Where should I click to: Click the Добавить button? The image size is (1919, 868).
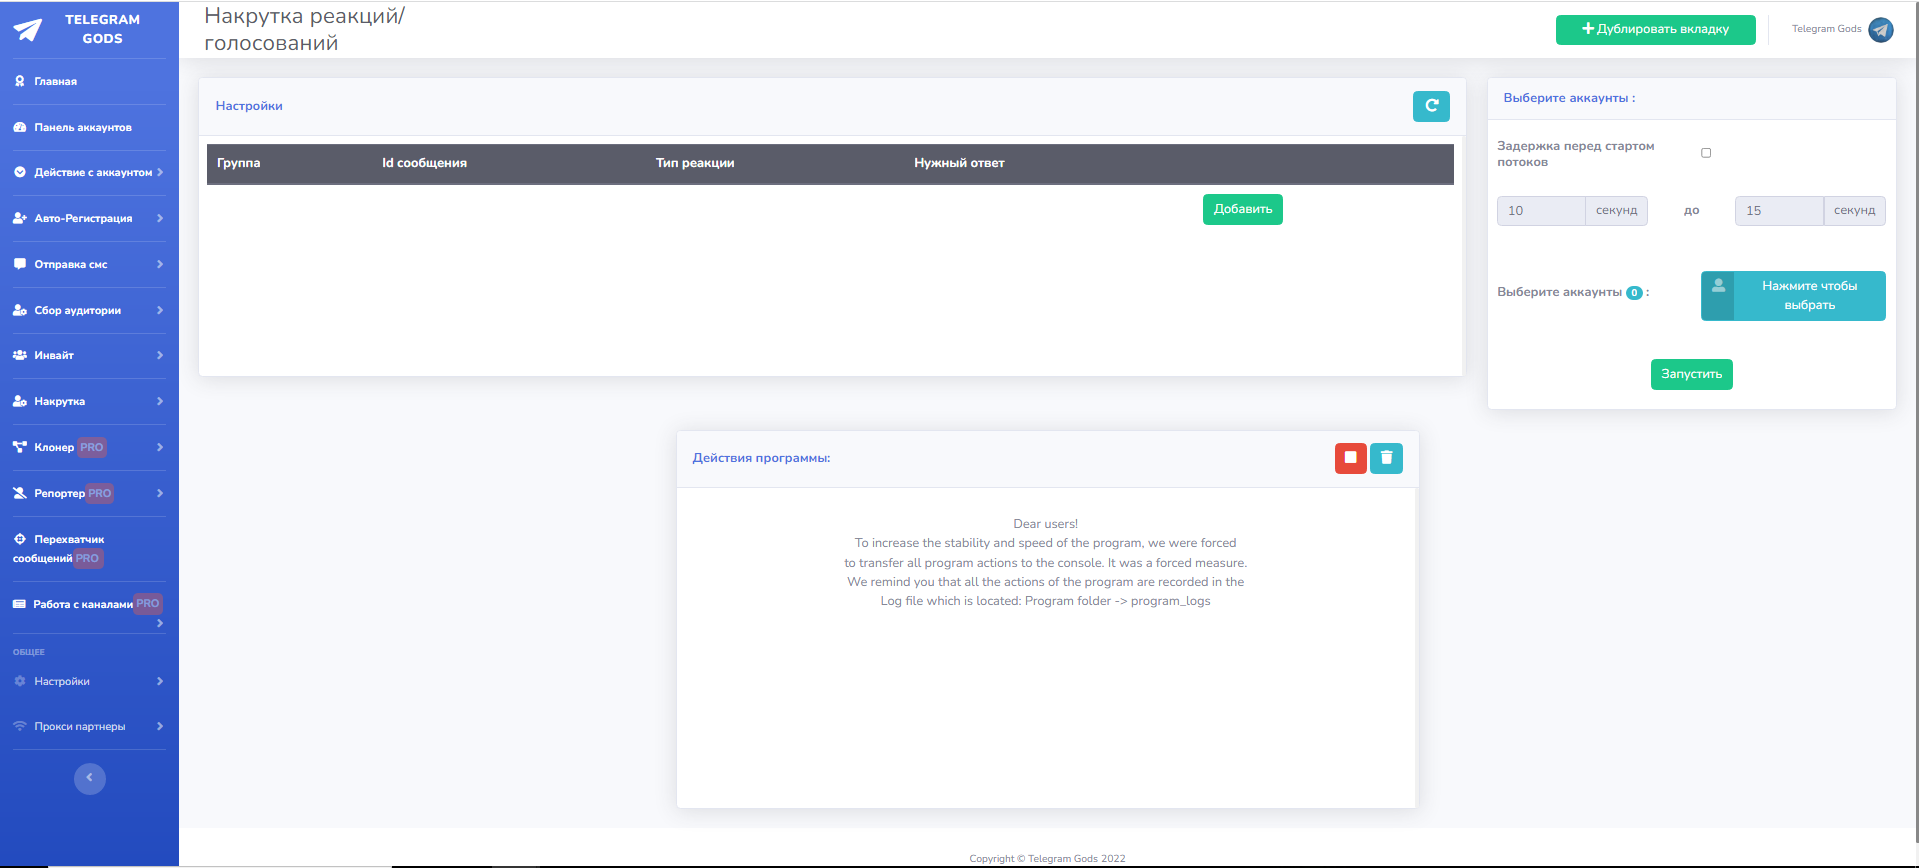pyautogui.click(x=1243, y=209)
